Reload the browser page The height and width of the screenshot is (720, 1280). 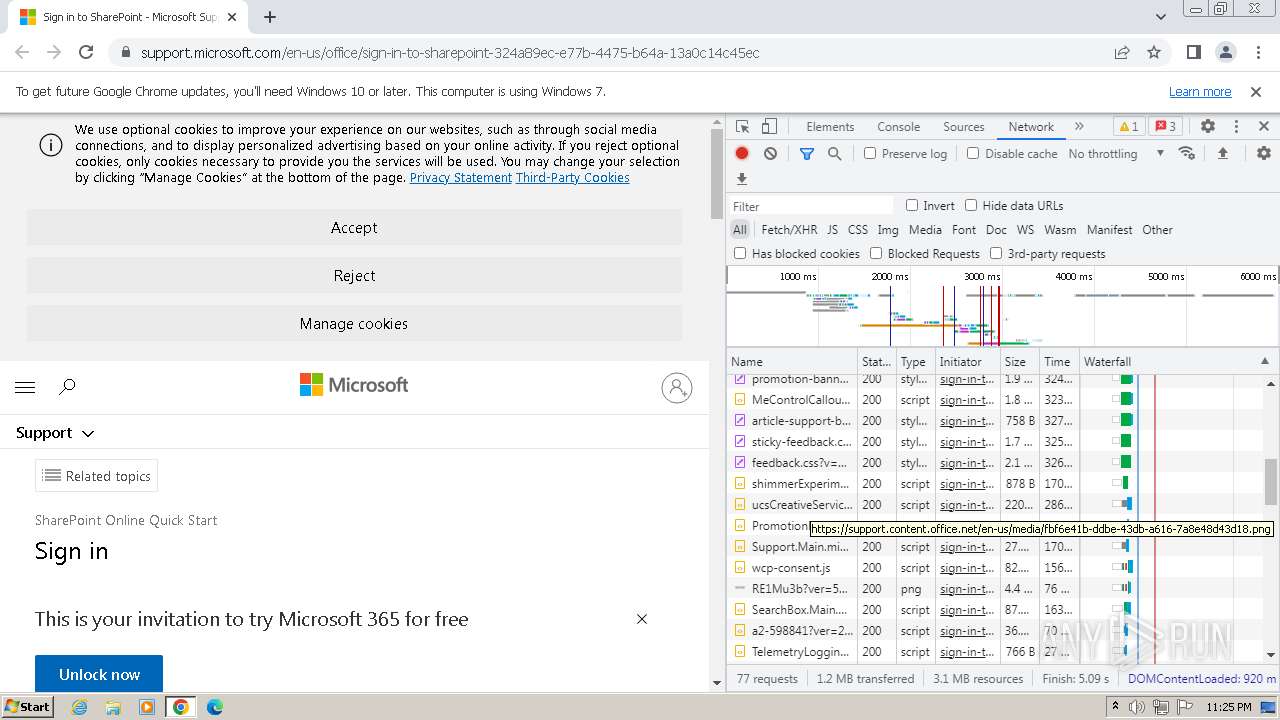click(x=86, y=52)
